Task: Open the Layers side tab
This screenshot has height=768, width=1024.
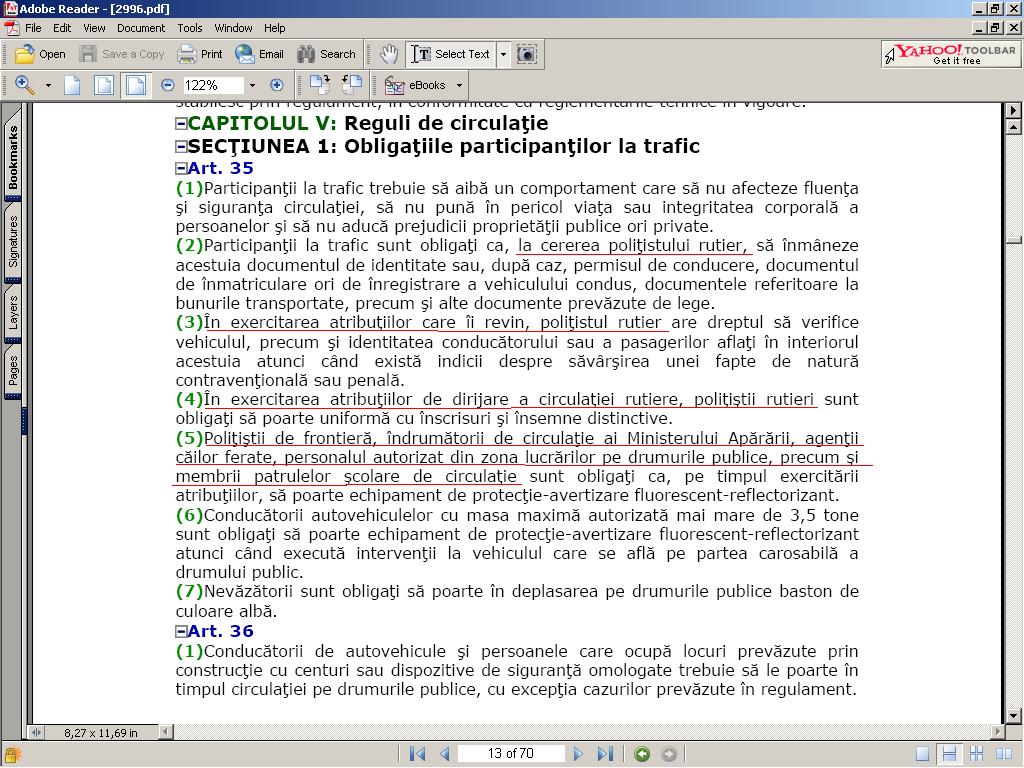Action: pyautogui.click(x=12, y=313)
